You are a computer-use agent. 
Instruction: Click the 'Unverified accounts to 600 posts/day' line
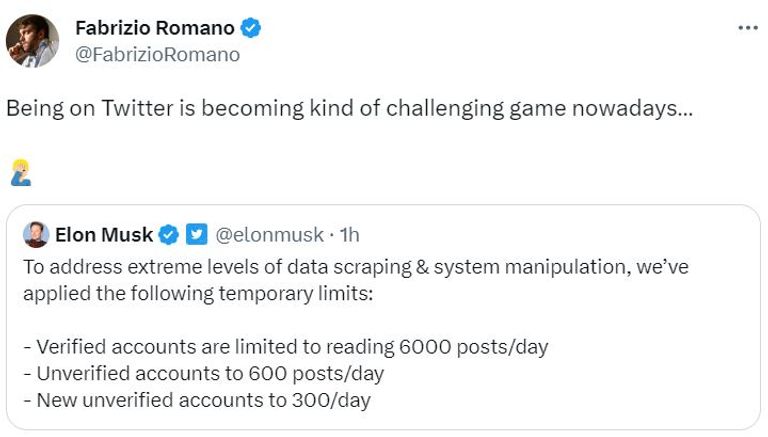(203, 374)
